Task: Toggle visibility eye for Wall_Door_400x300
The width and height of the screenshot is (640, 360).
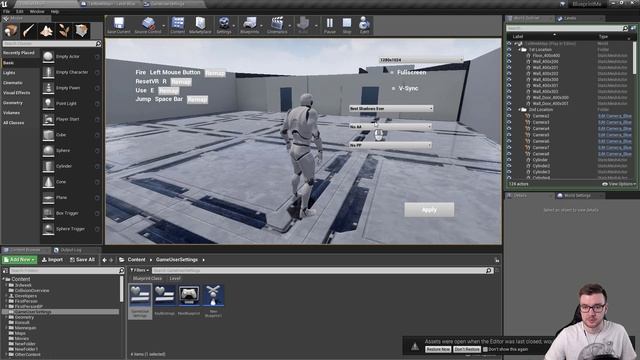Action: coord(509,98)
